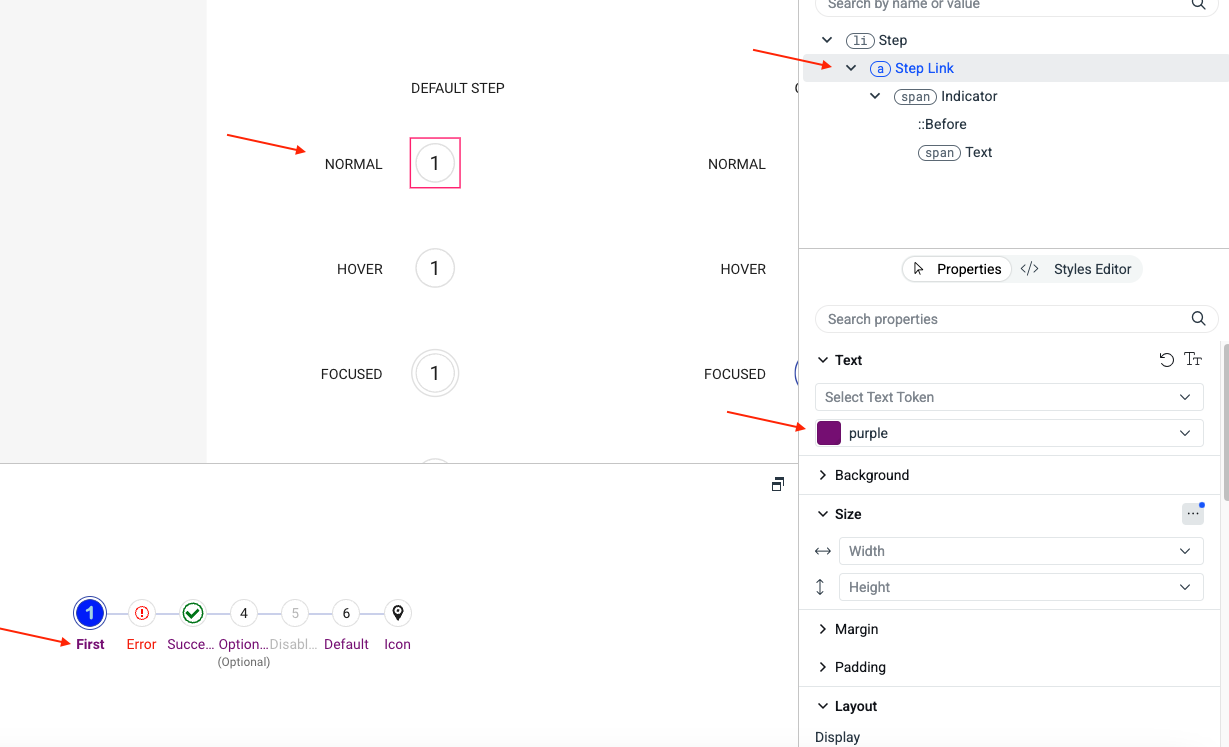Click the Search properties input field
The height and width of the screenshot is (747, 1229).
coord(1000,319)
